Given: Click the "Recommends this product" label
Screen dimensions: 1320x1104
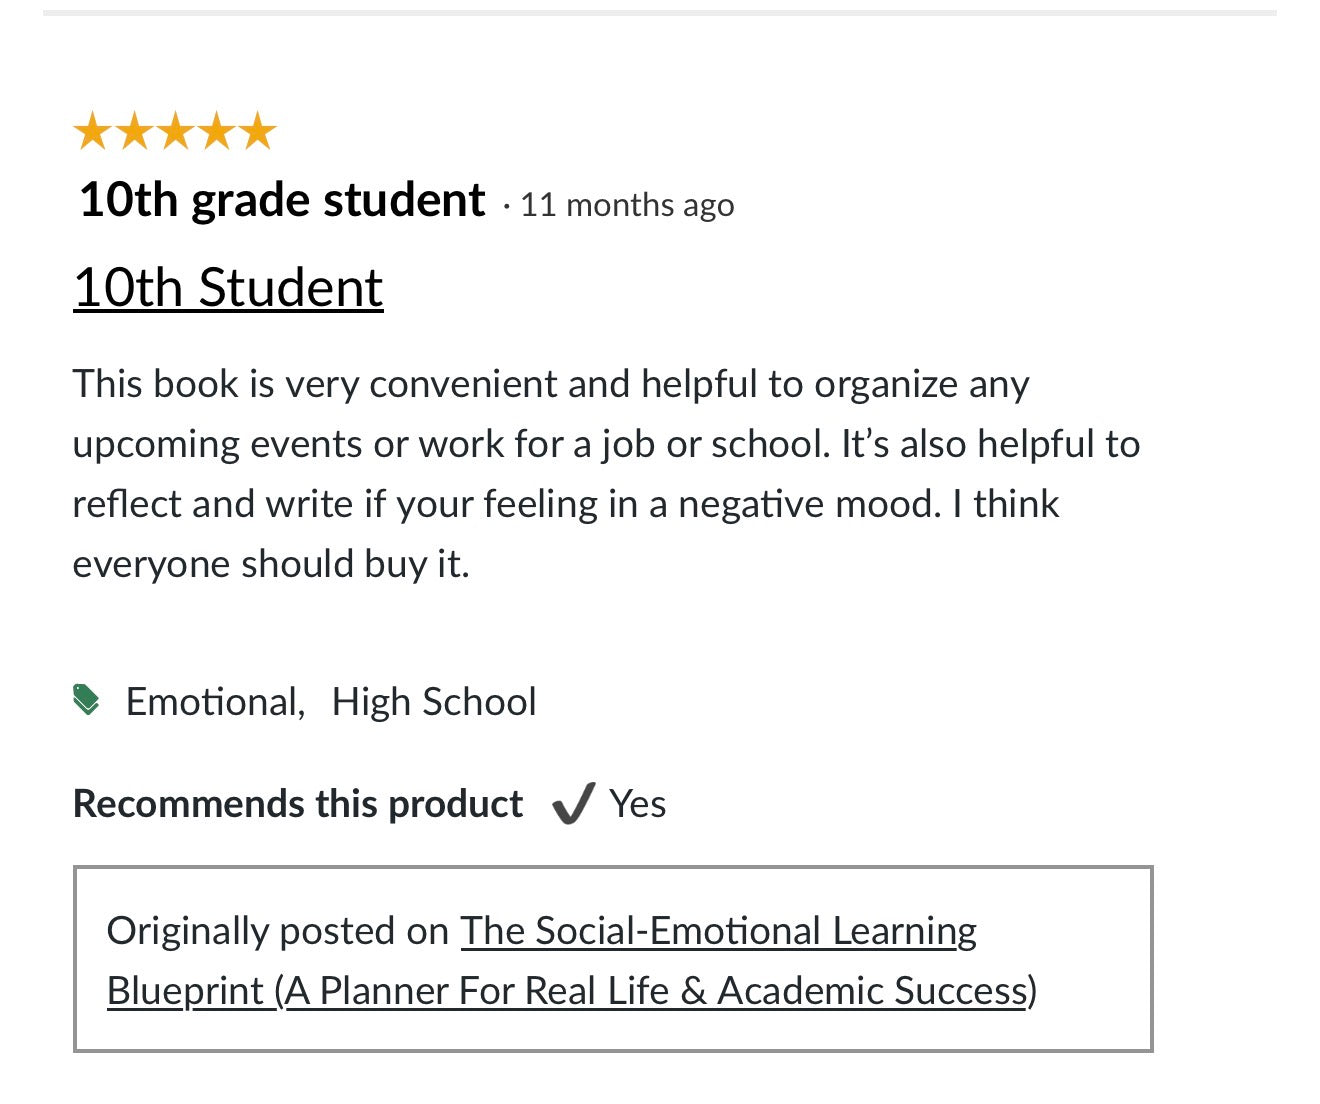Looking at the screenshot, I should click(298, 804).
